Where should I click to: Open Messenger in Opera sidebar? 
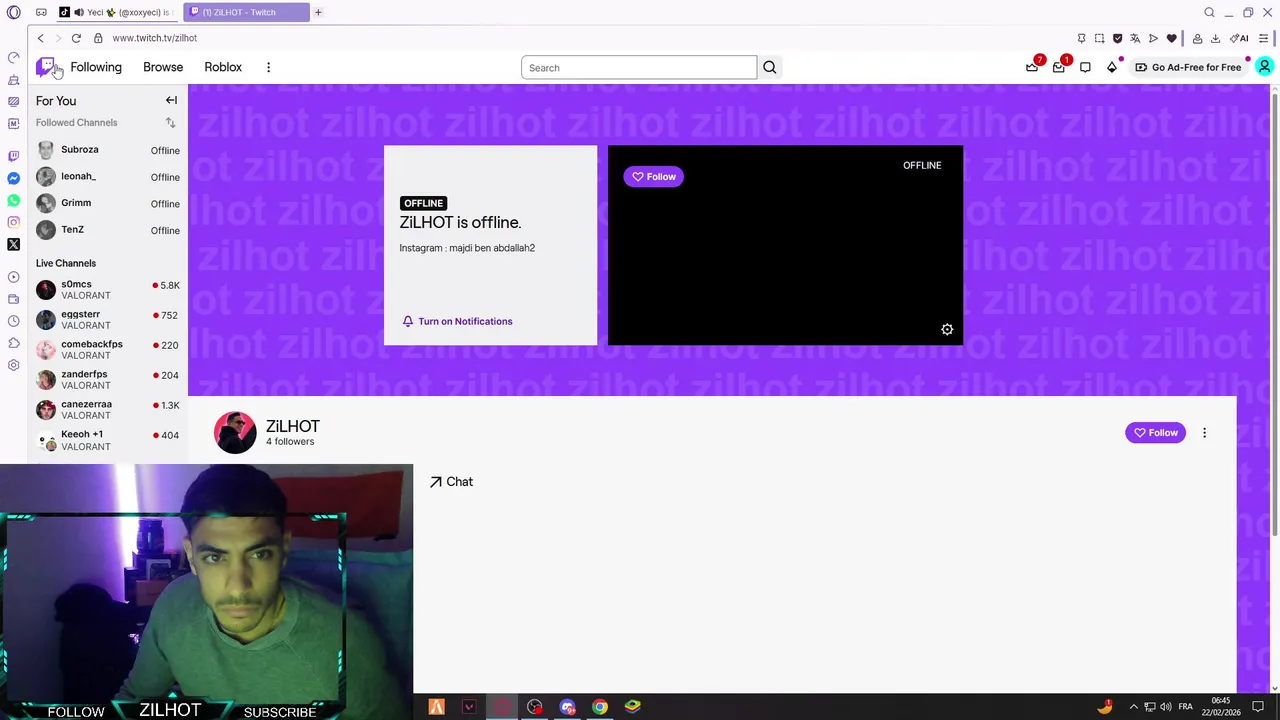(13, 178)
